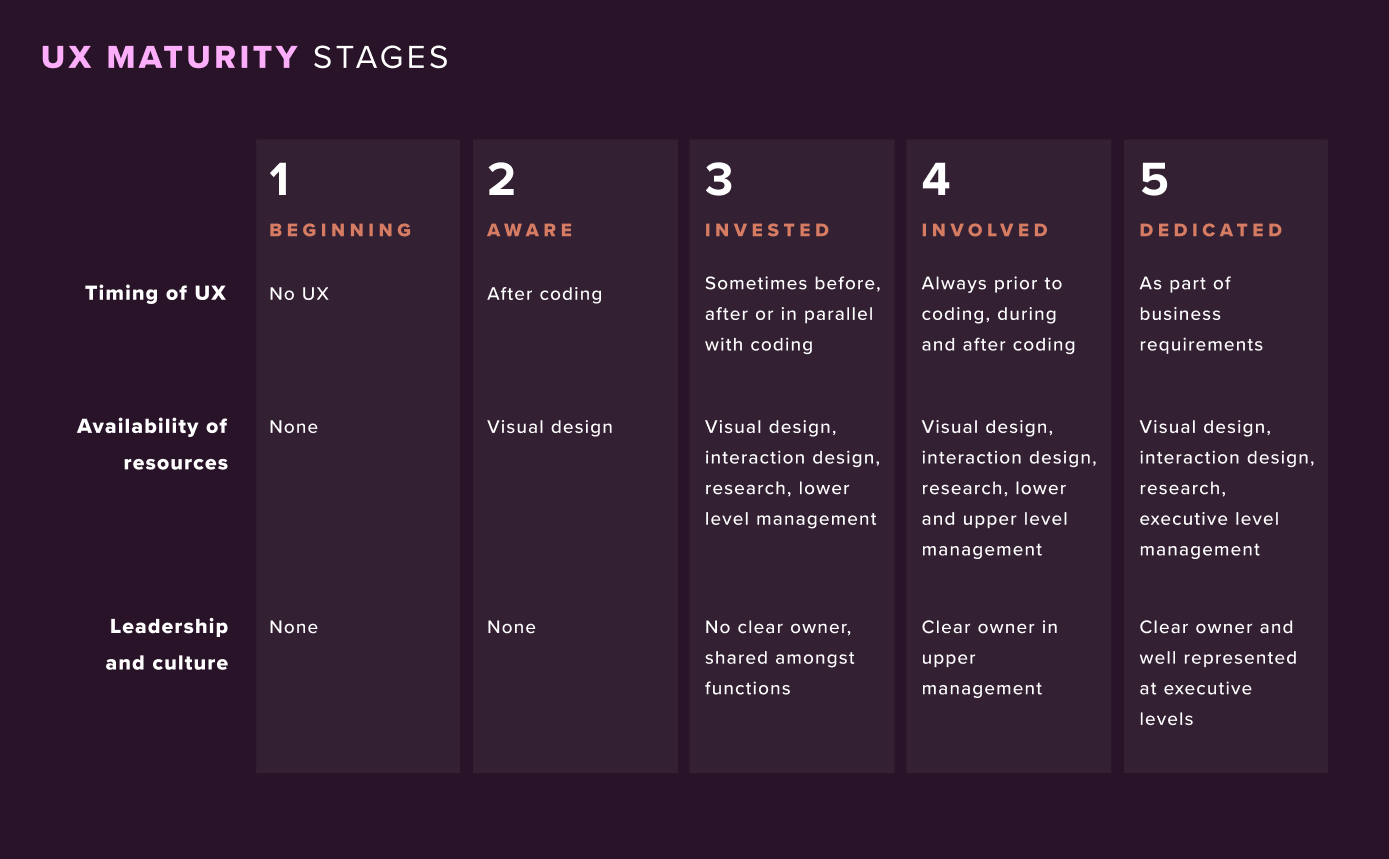Select the BEGINNING stage heading
Image resolution: width=1389 pixels, height=859 pixels.
point(341,230)
